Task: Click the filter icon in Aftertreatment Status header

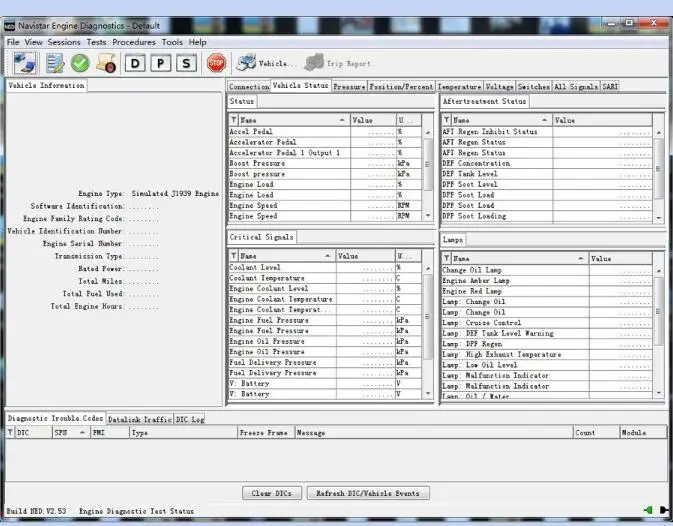Action: pyautogui.click(x=446, y=120)
